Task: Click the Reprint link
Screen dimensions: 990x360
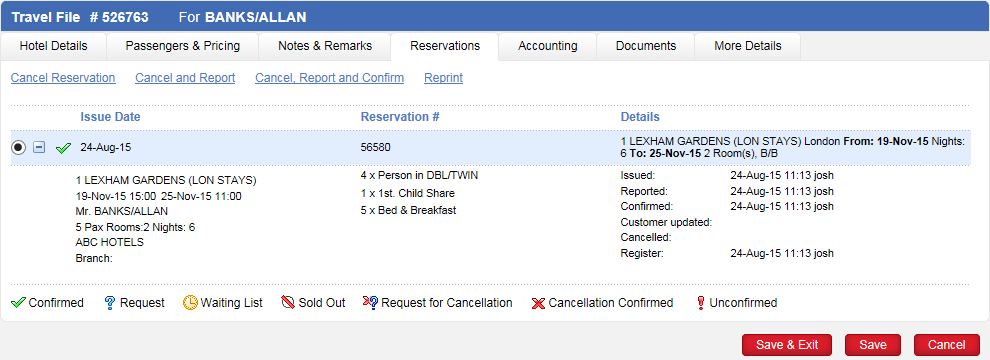Action: coord(443,78)
